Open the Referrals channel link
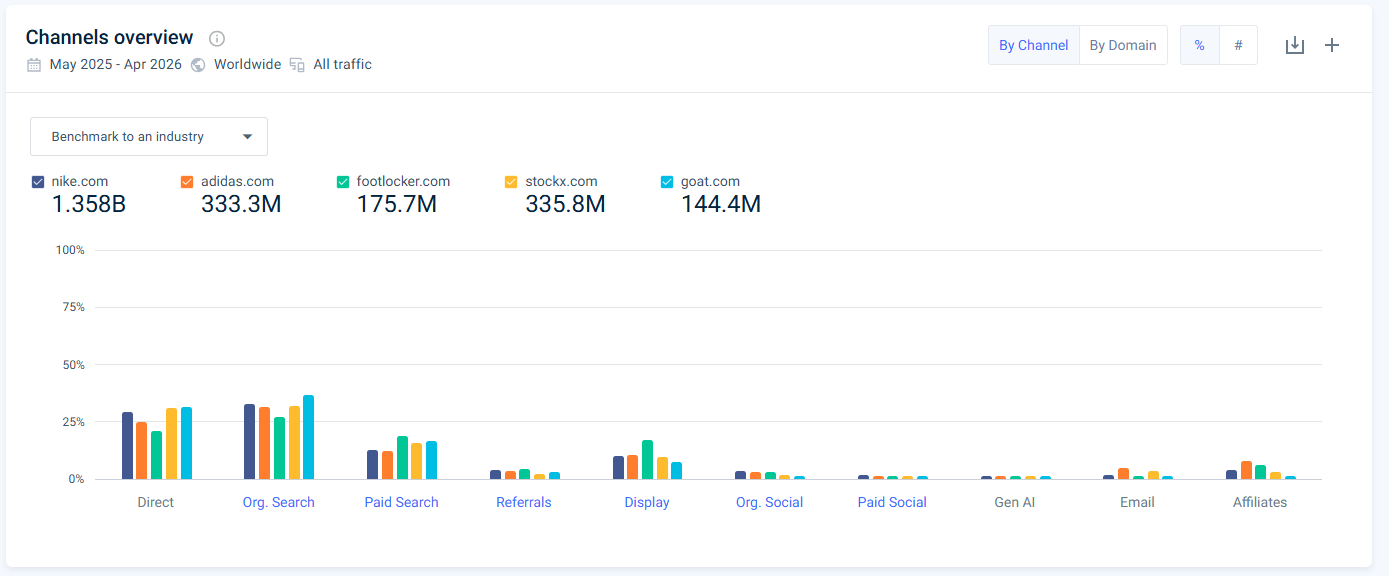1389x576 pixels. (524, 502)
